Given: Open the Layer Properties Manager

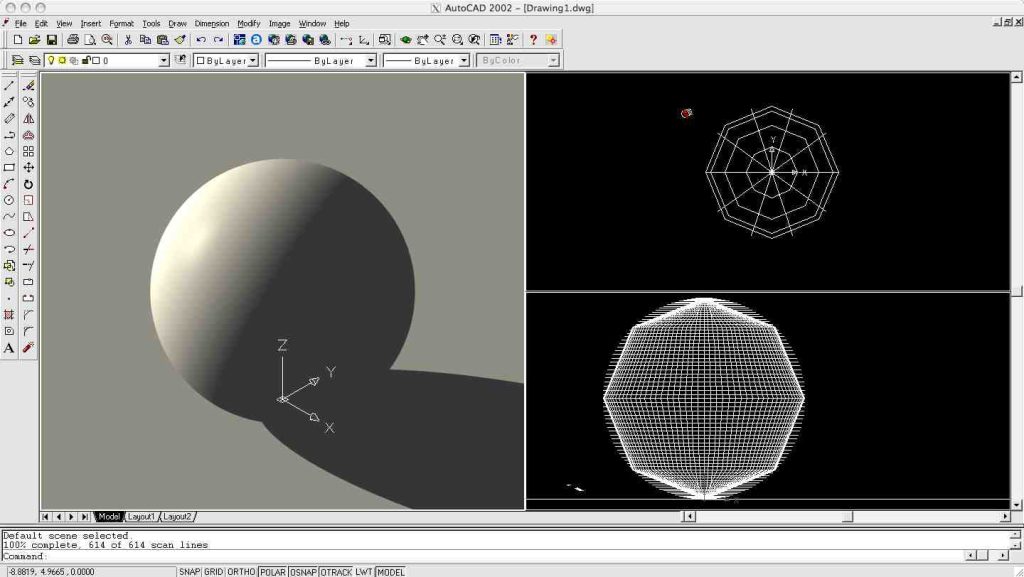Looking at the screenshot, I should coord(16,59).
